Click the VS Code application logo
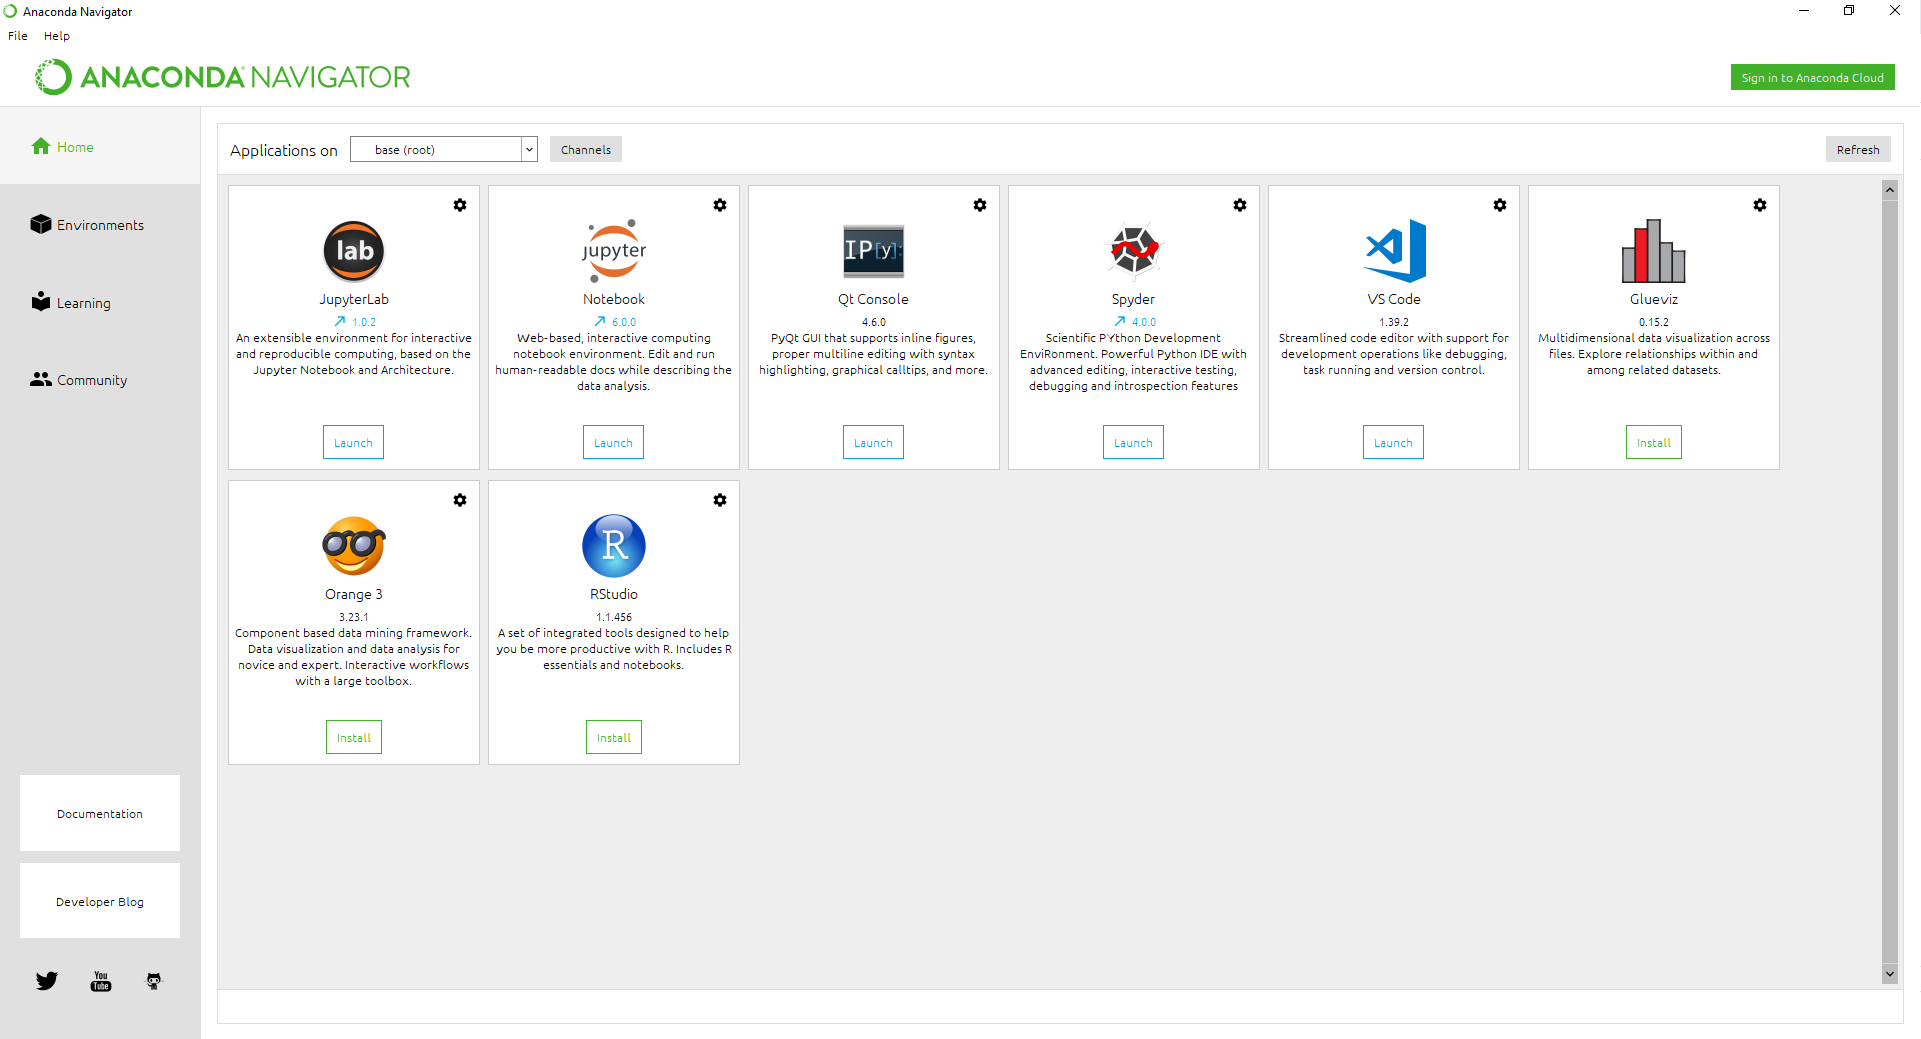 point(1394,250)
